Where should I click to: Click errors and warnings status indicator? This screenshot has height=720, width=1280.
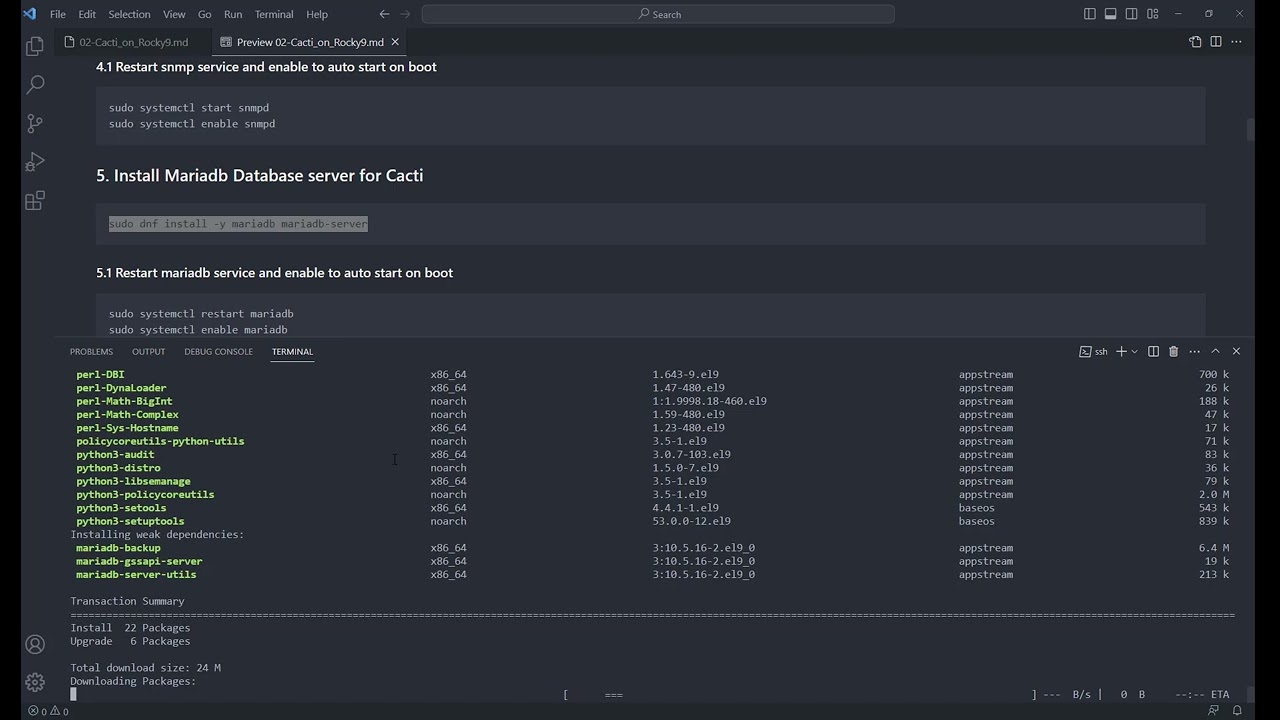[49, 711]
